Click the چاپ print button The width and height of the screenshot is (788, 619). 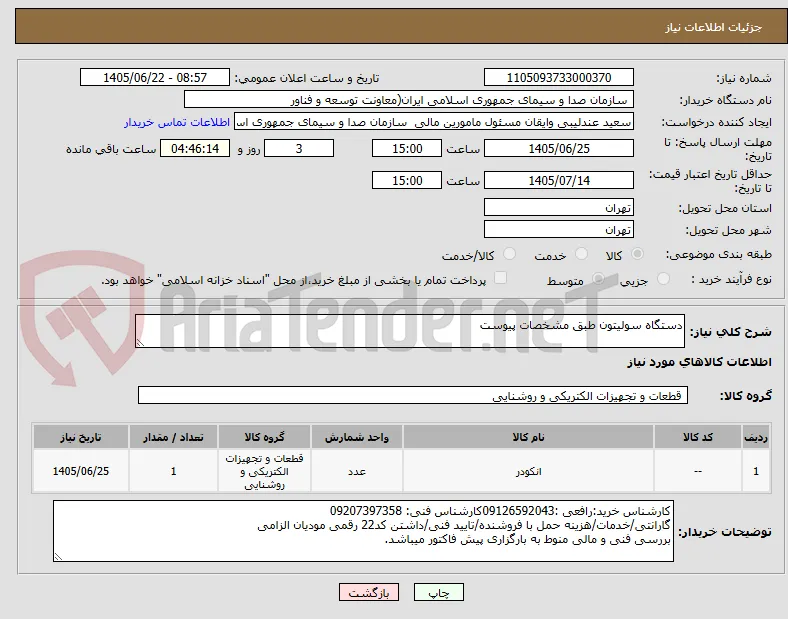(439, 592)
